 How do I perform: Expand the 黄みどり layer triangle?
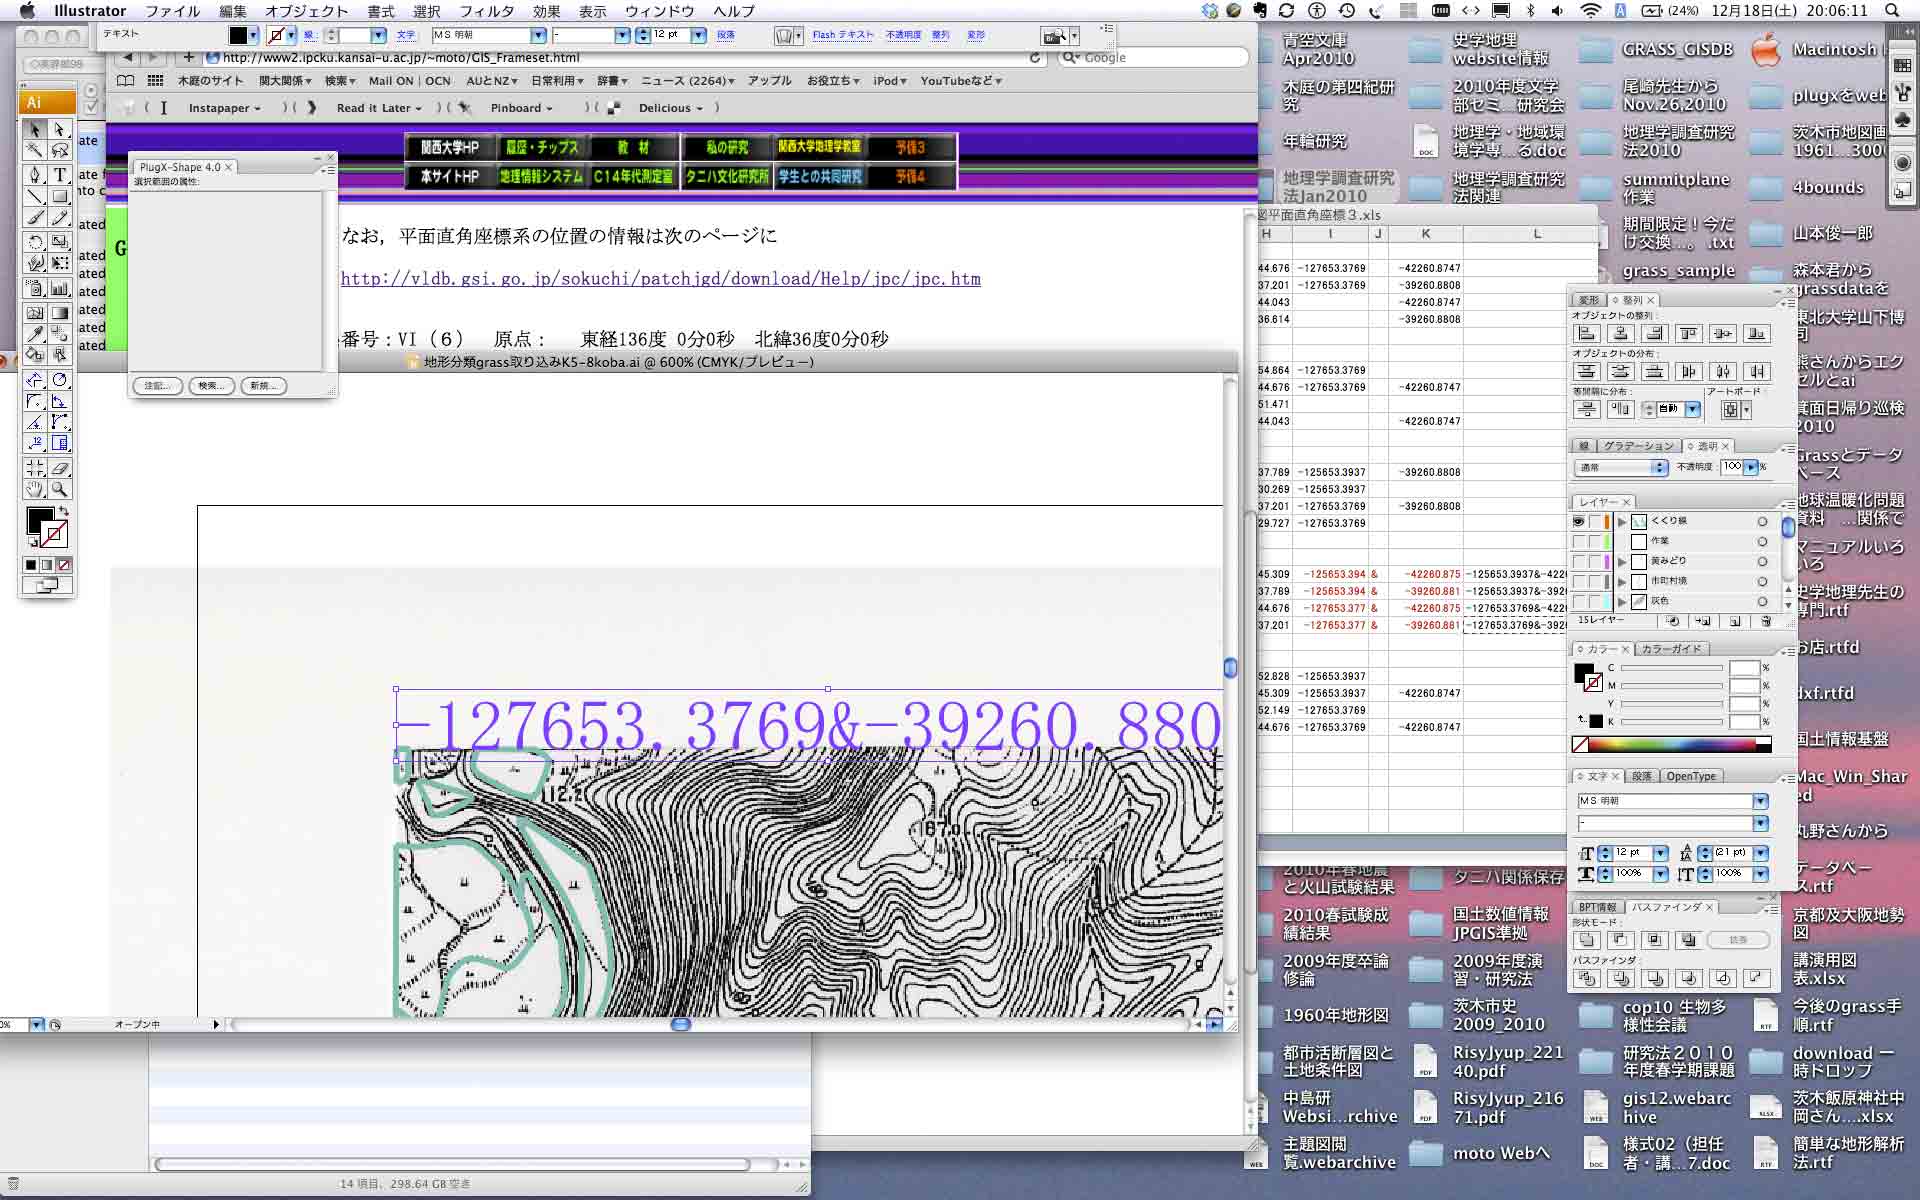click(x=1622, y=561)
